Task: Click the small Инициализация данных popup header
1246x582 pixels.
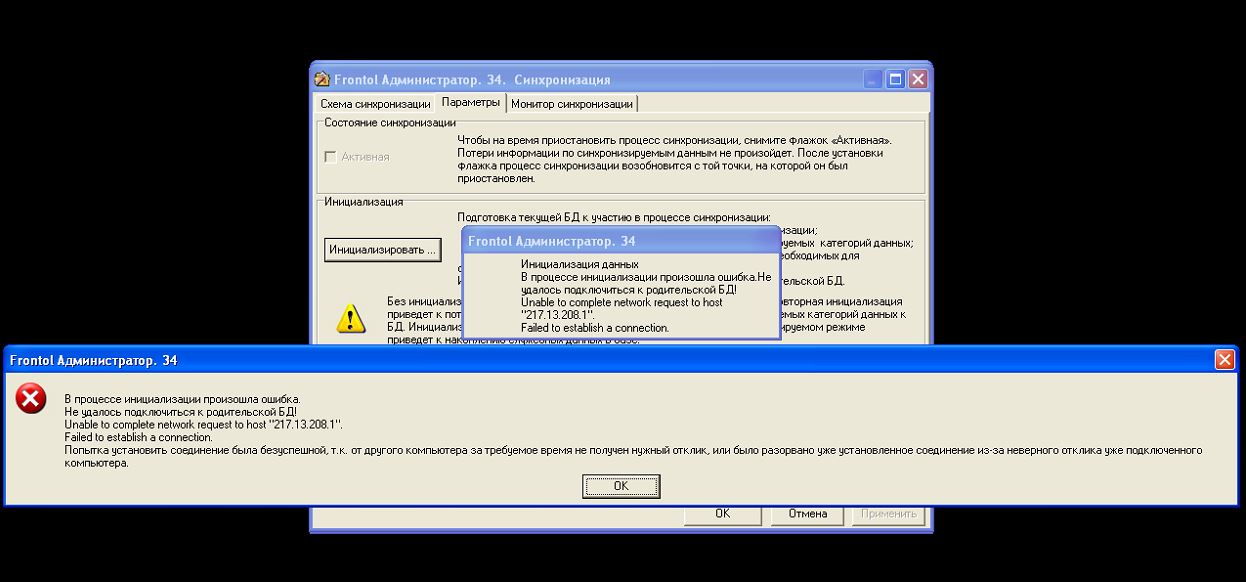Action: point(620,241)
